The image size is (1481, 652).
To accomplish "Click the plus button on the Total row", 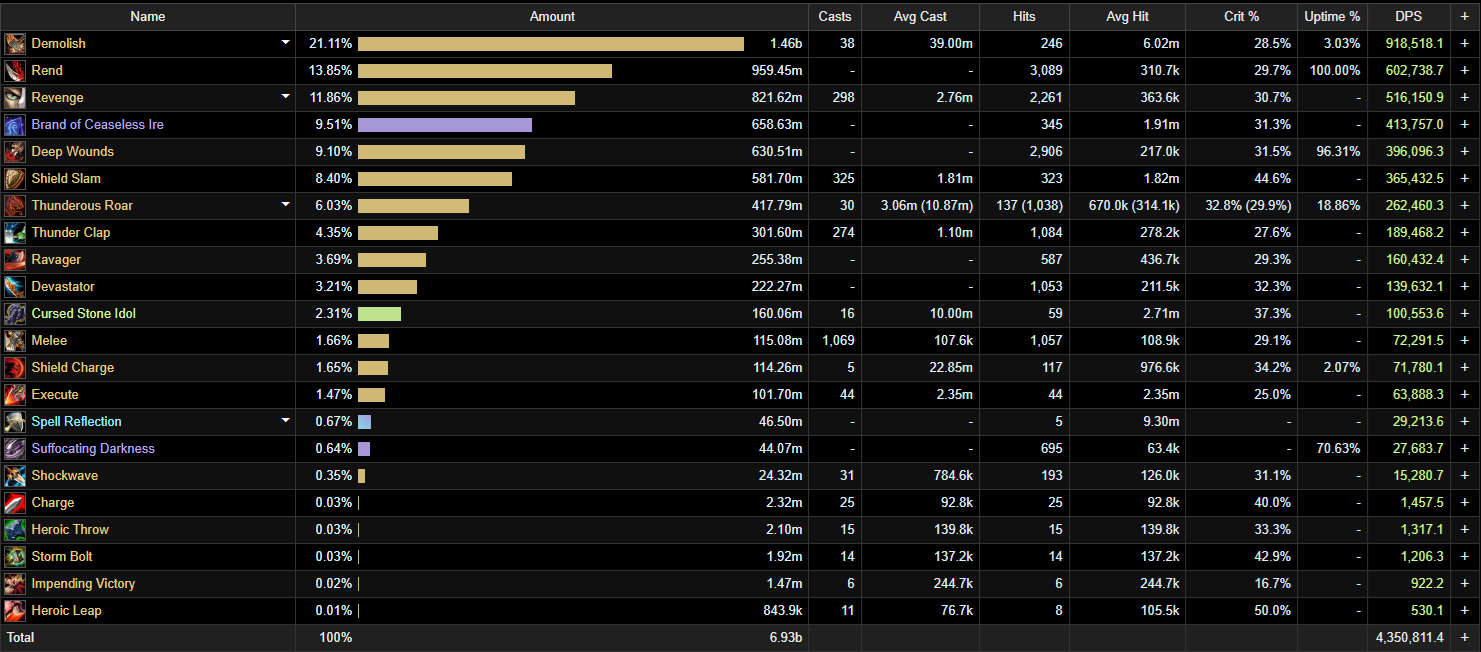I will click(1465, 638).
